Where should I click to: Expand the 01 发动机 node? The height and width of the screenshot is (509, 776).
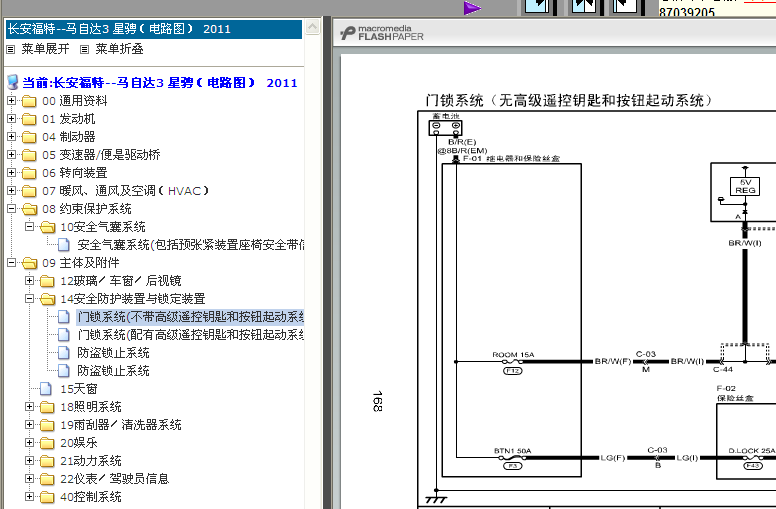click(11, 119)
